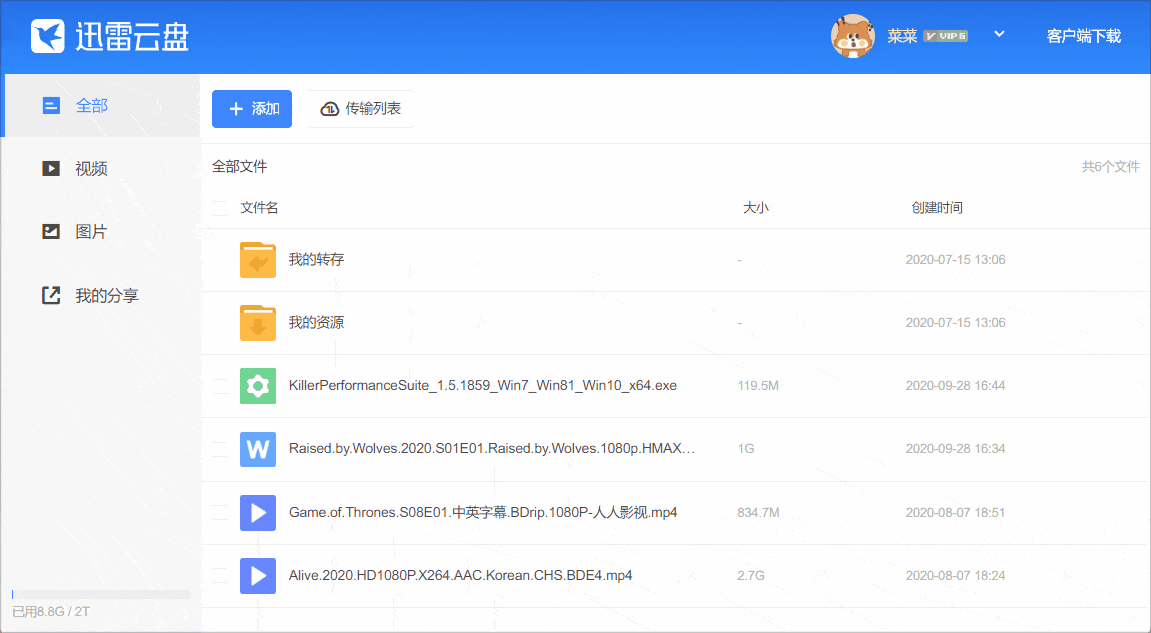Open the 传输列表 transfer list
This screenshot has width=1151, height=633.
361,109
